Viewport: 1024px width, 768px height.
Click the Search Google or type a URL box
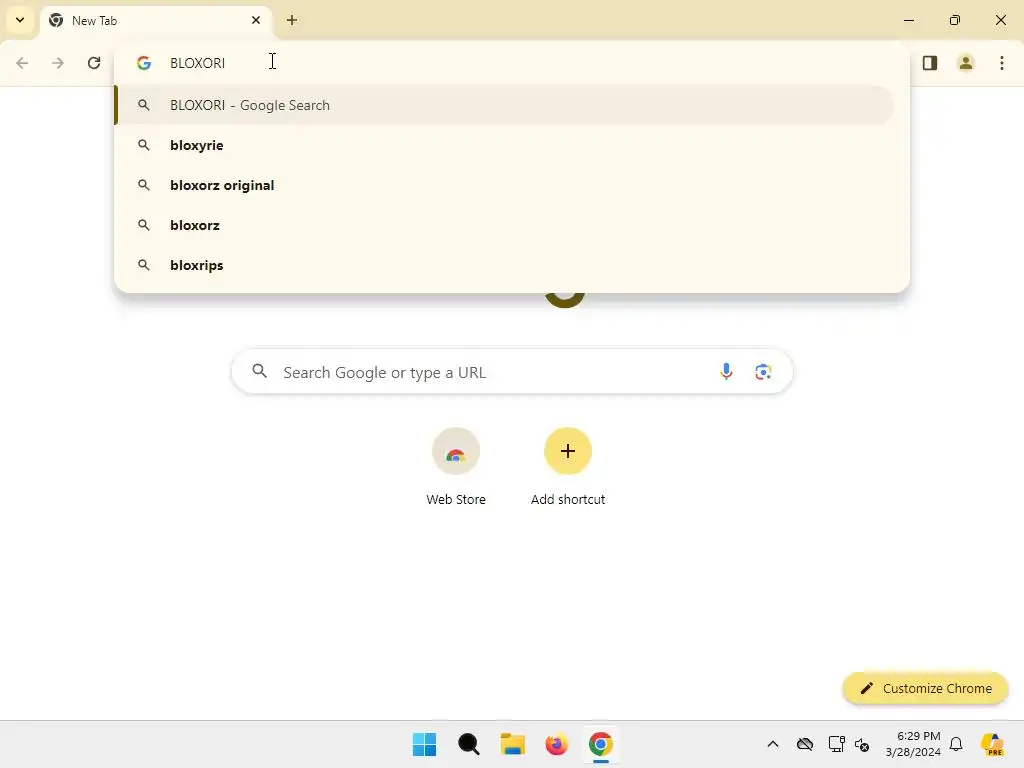(512, 372)
